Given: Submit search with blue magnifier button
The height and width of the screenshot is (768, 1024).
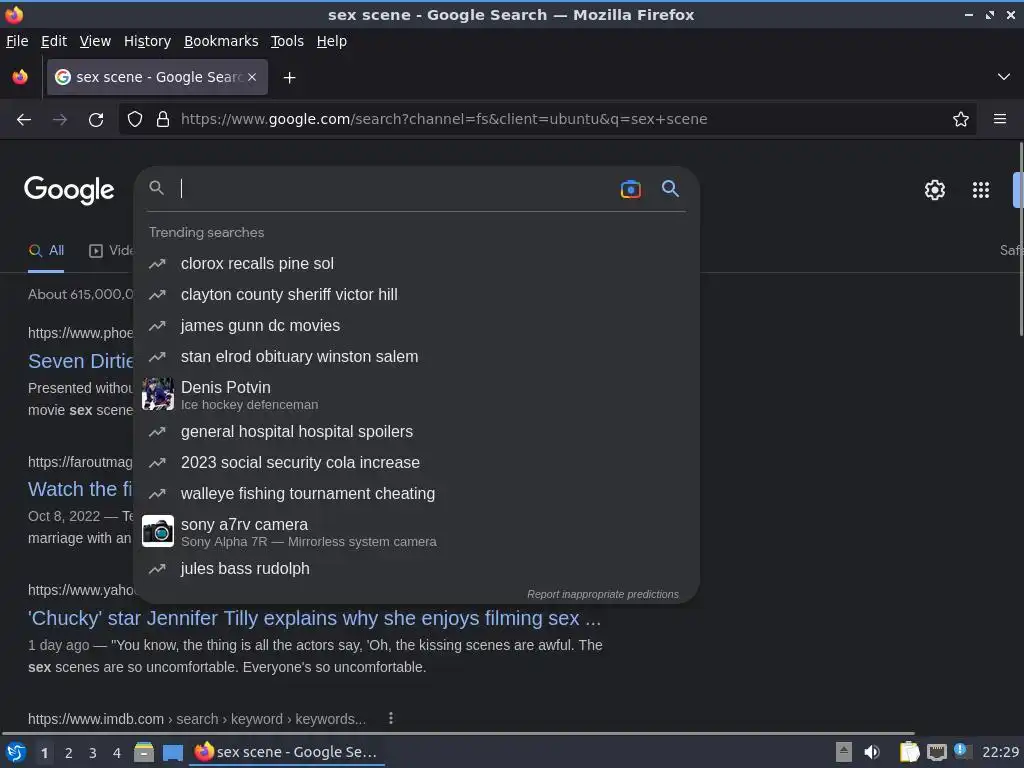Looking at the screenshot, I should [x=670, y=189].
